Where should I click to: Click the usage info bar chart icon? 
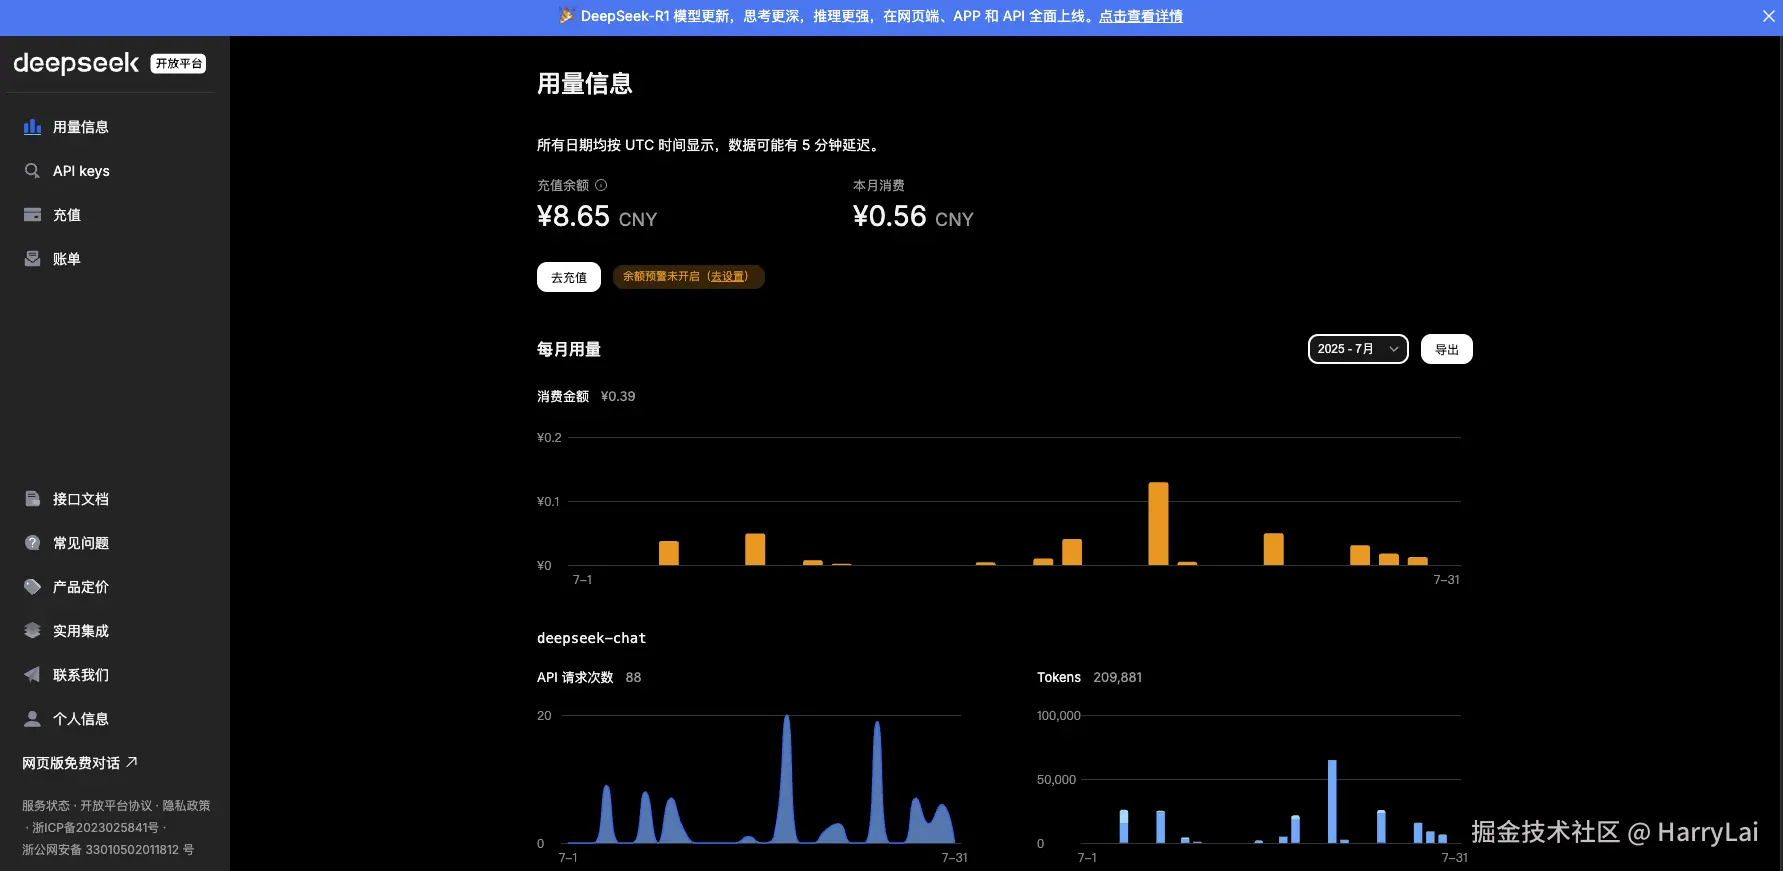(x=32, y=127)
